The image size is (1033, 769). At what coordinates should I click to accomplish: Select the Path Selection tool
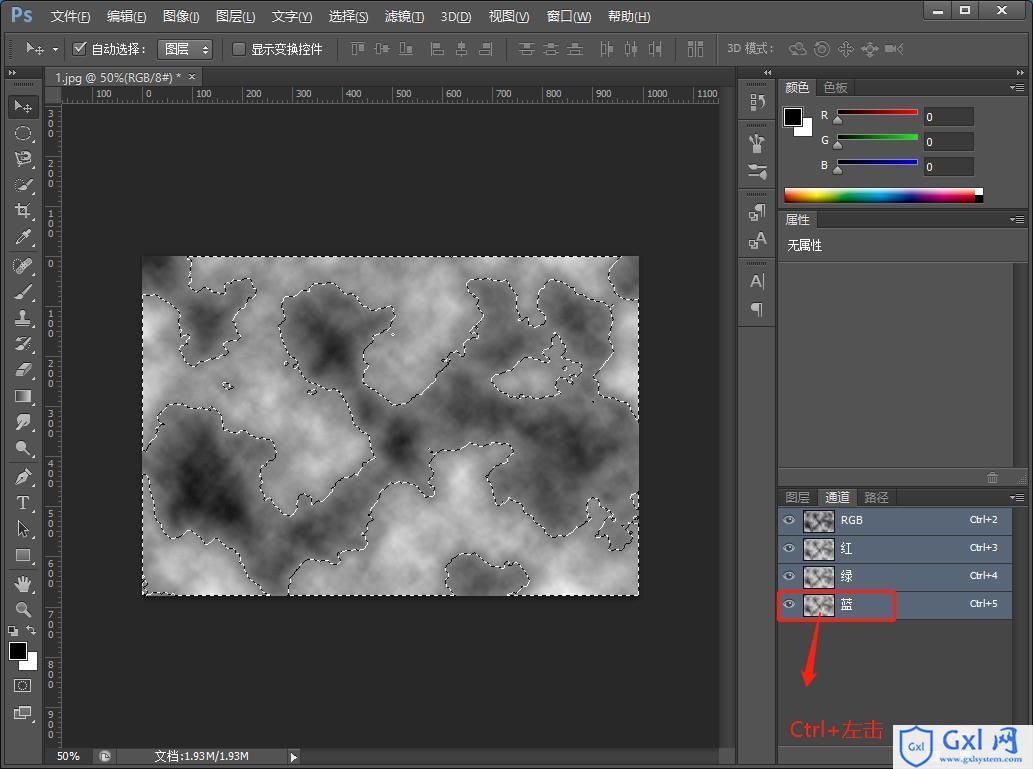[x=23, y=529]
